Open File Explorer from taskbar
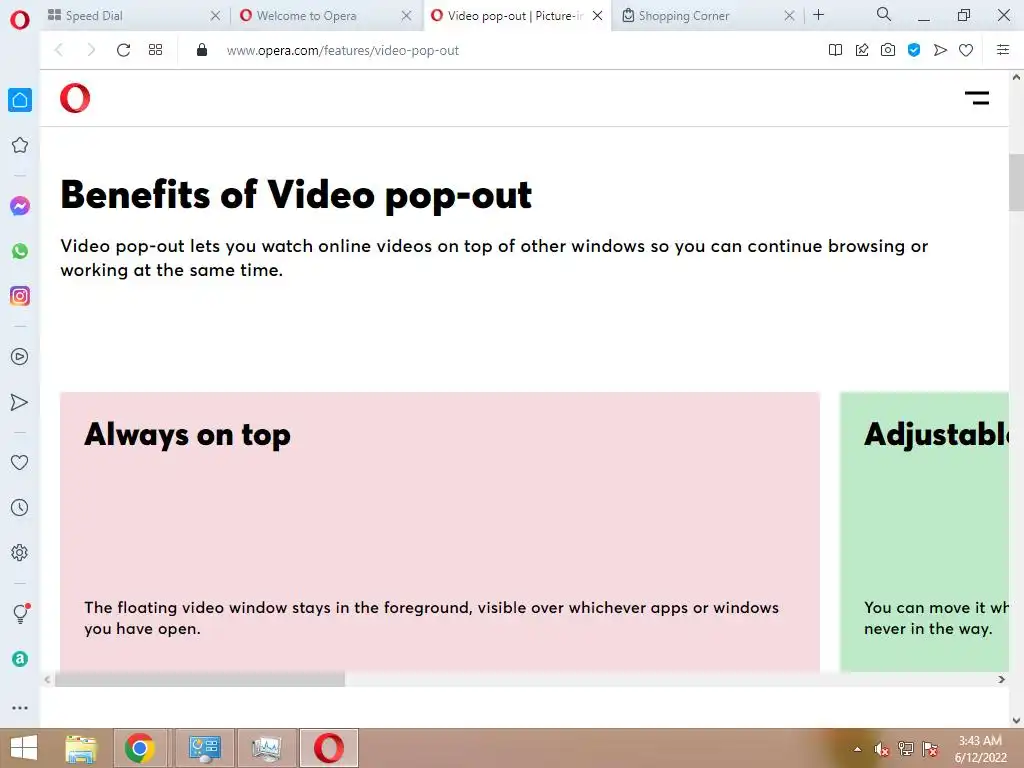Screen dimensions: 1024x768 pos(81,748)
